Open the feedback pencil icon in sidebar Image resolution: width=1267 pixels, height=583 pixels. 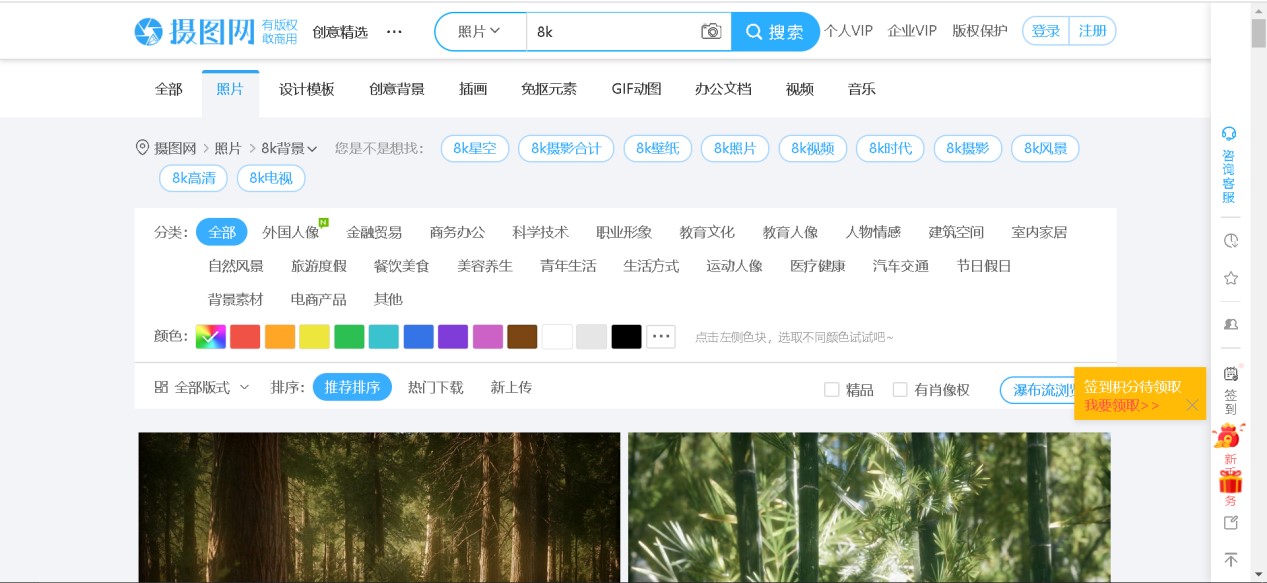1229,522
